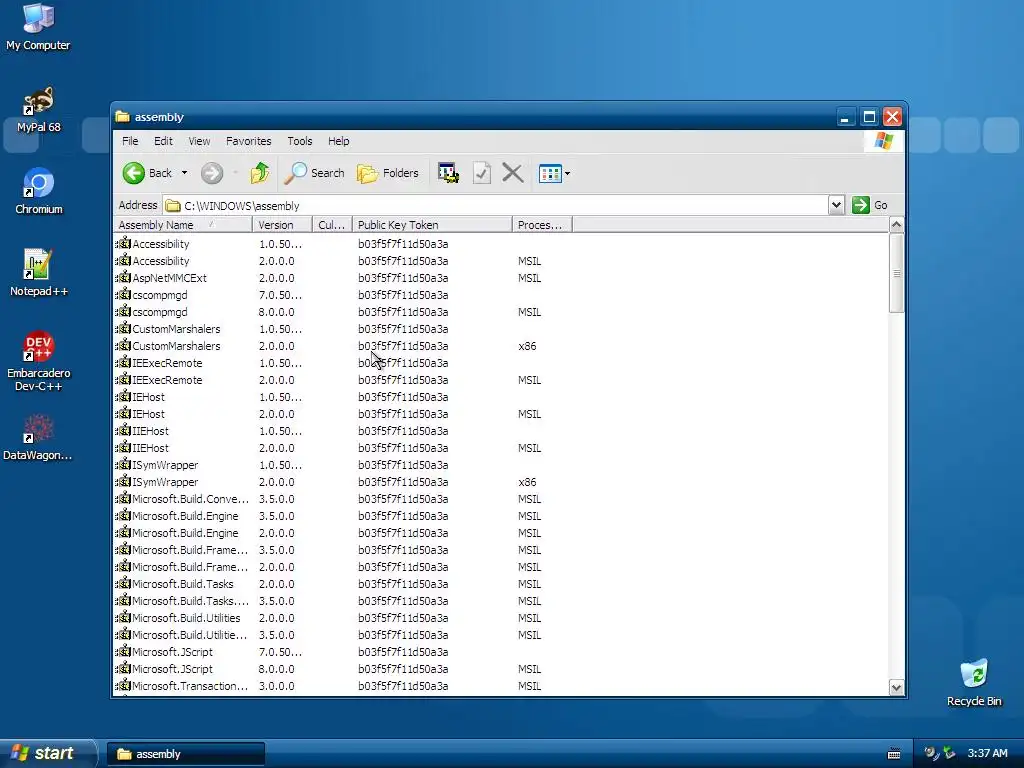This screenshot has height=768, width=1024.
Task: Click cscompmgd 7.0.50... name text
Action: coord(159,295)
